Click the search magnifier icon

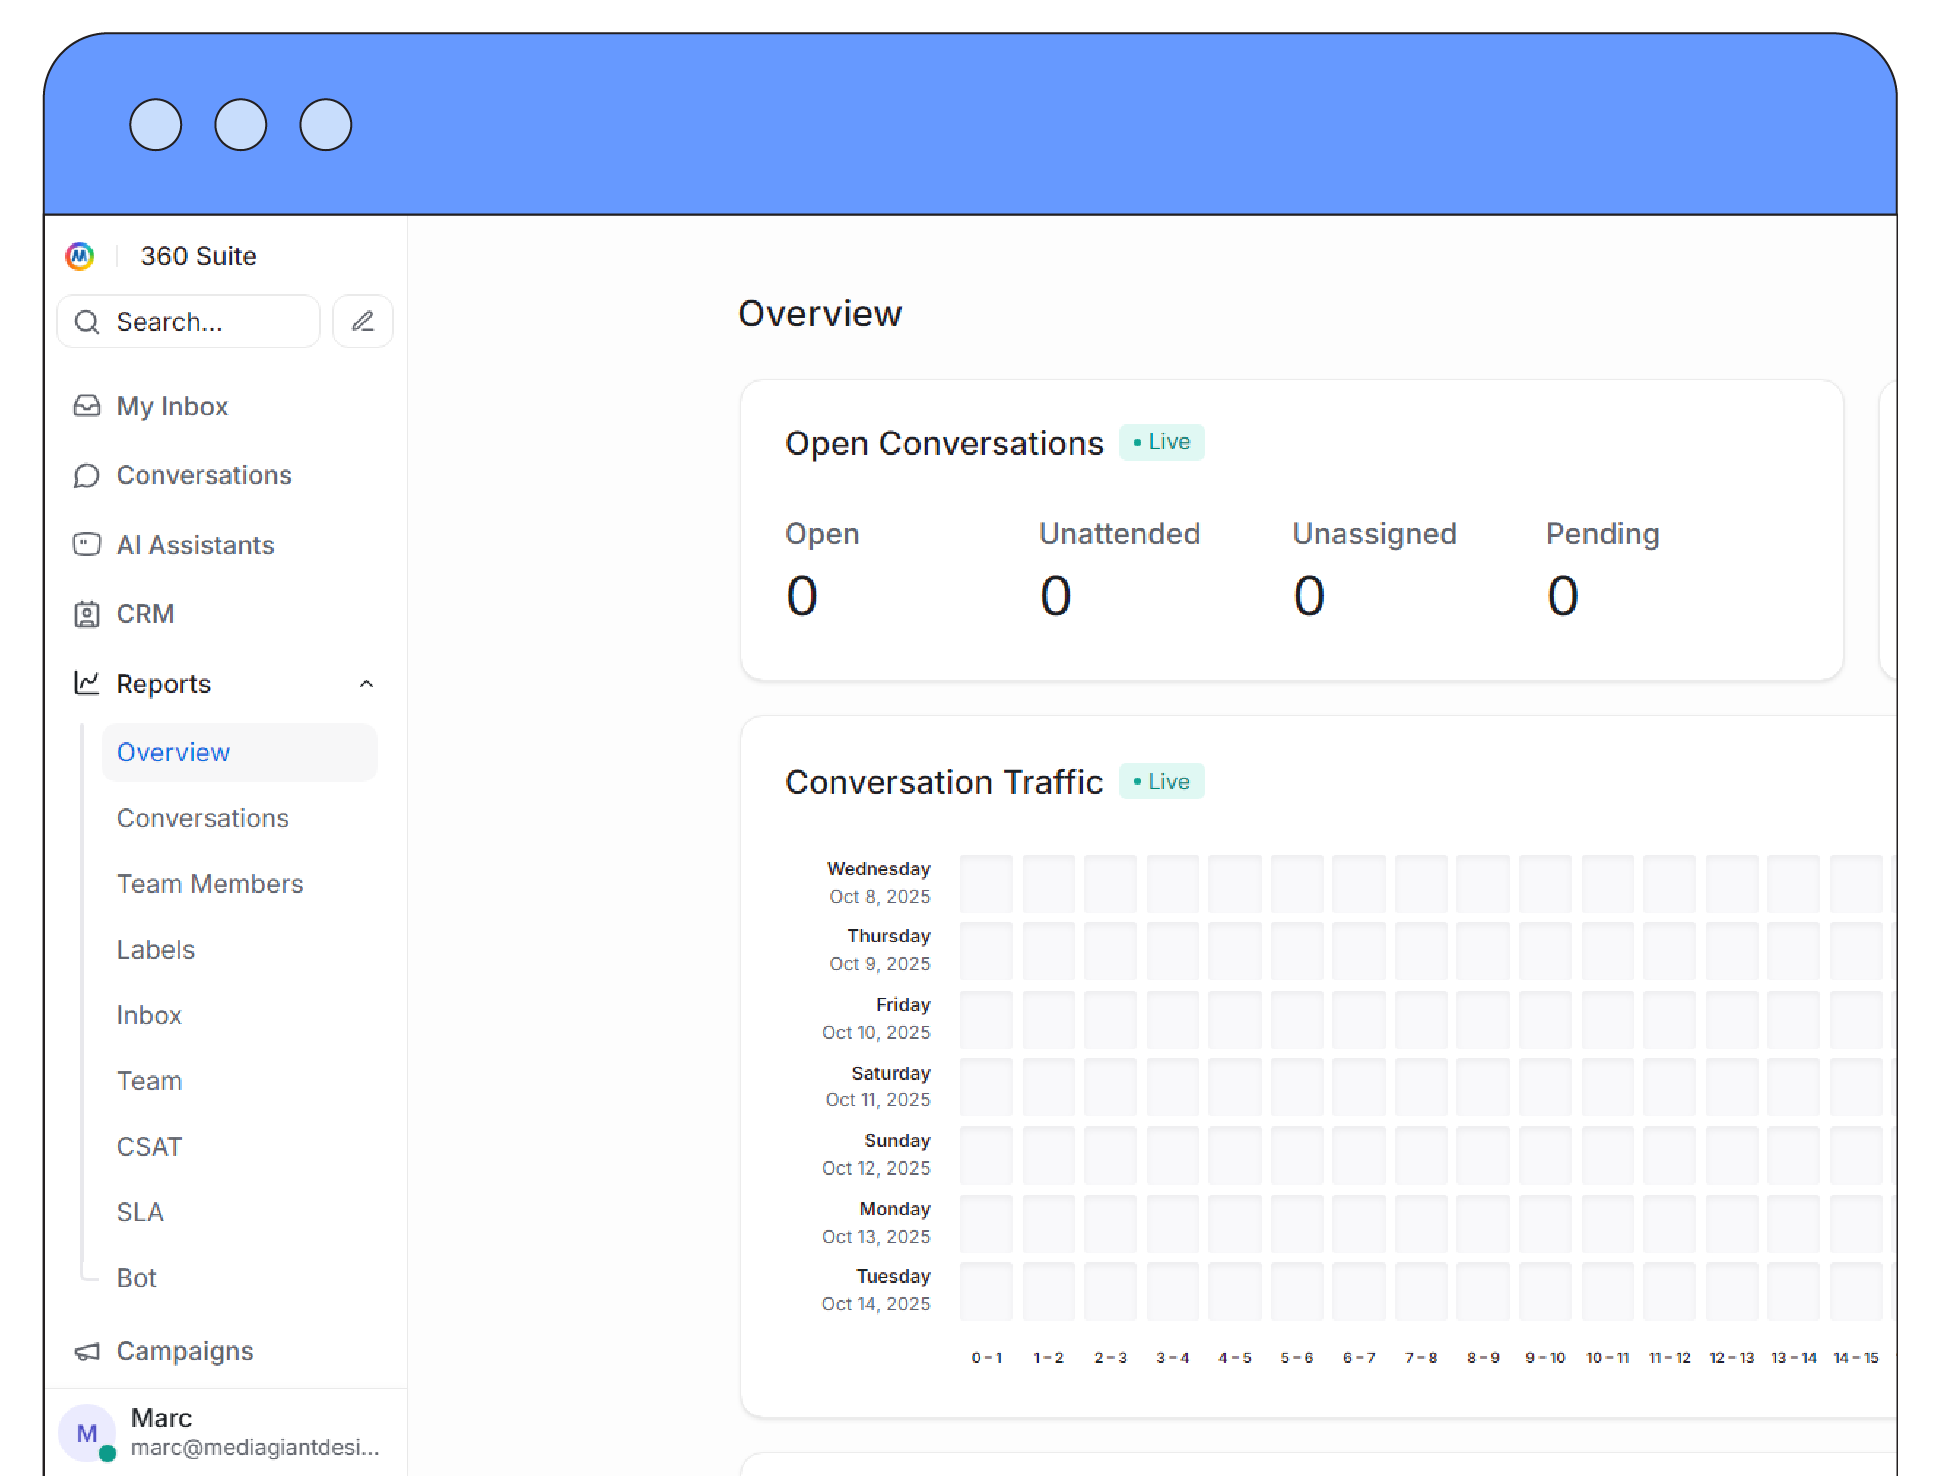coord(87,321)
